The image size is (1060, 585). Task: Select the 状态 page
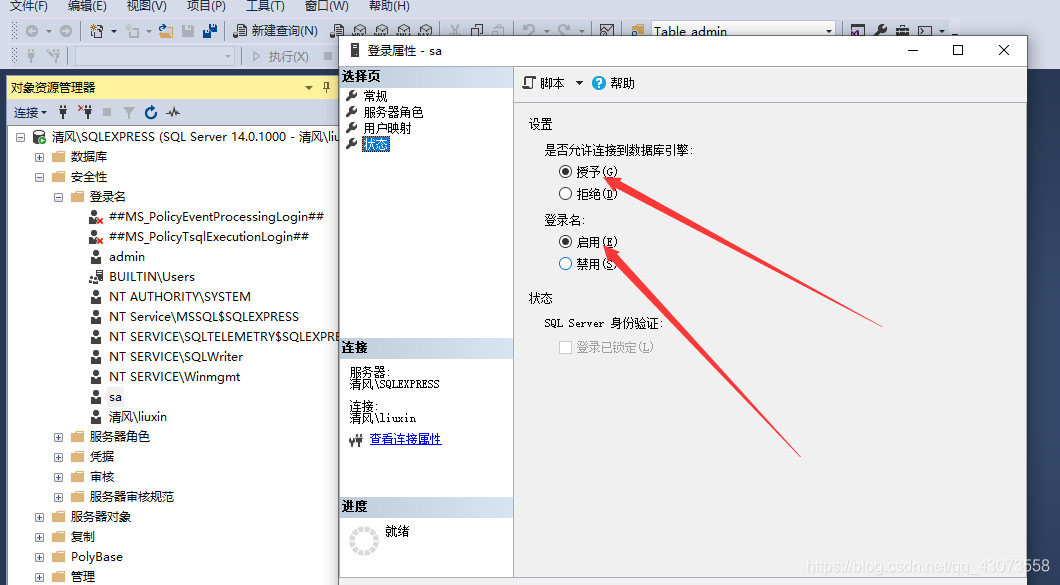tap(375, 144)
